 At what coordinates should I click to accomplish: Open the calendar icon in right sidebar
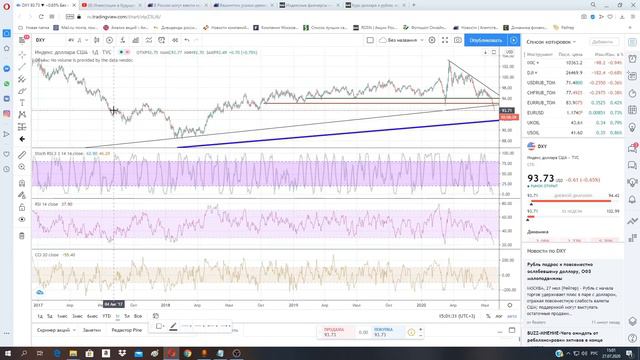(632, 109)
